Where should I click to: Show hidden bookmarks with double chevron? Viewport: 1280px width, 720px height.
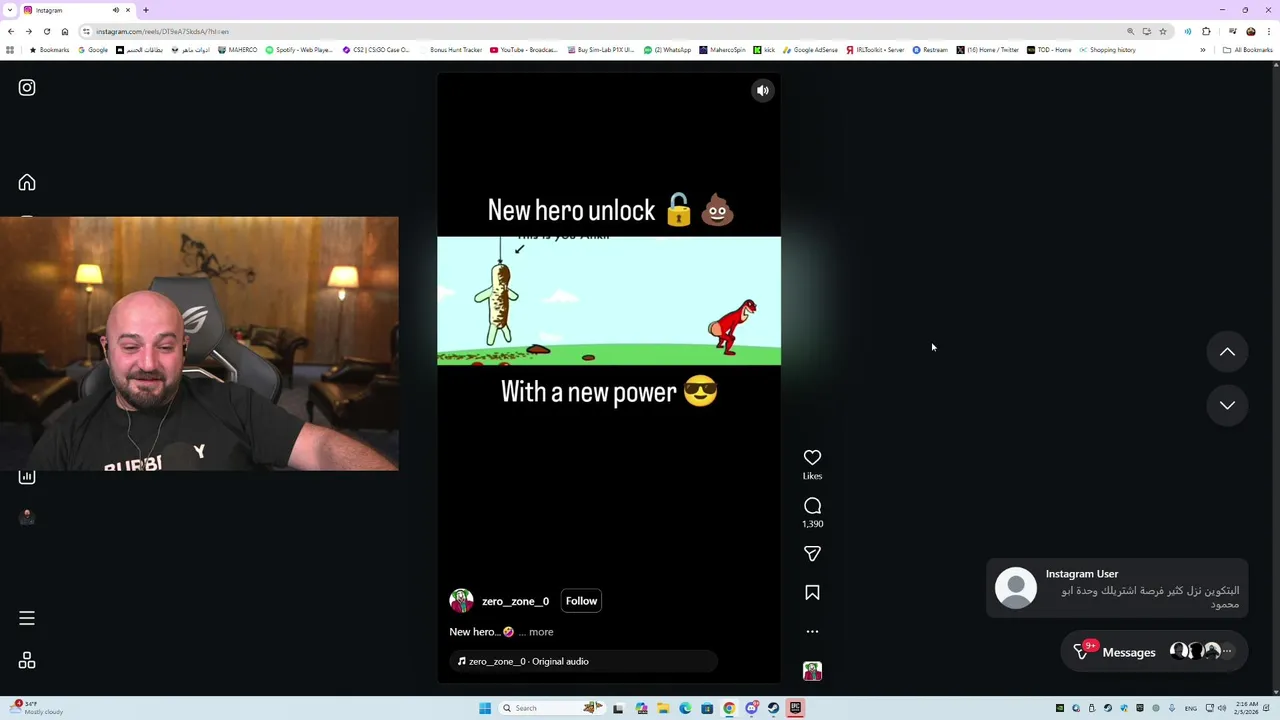coord(1203,50)
